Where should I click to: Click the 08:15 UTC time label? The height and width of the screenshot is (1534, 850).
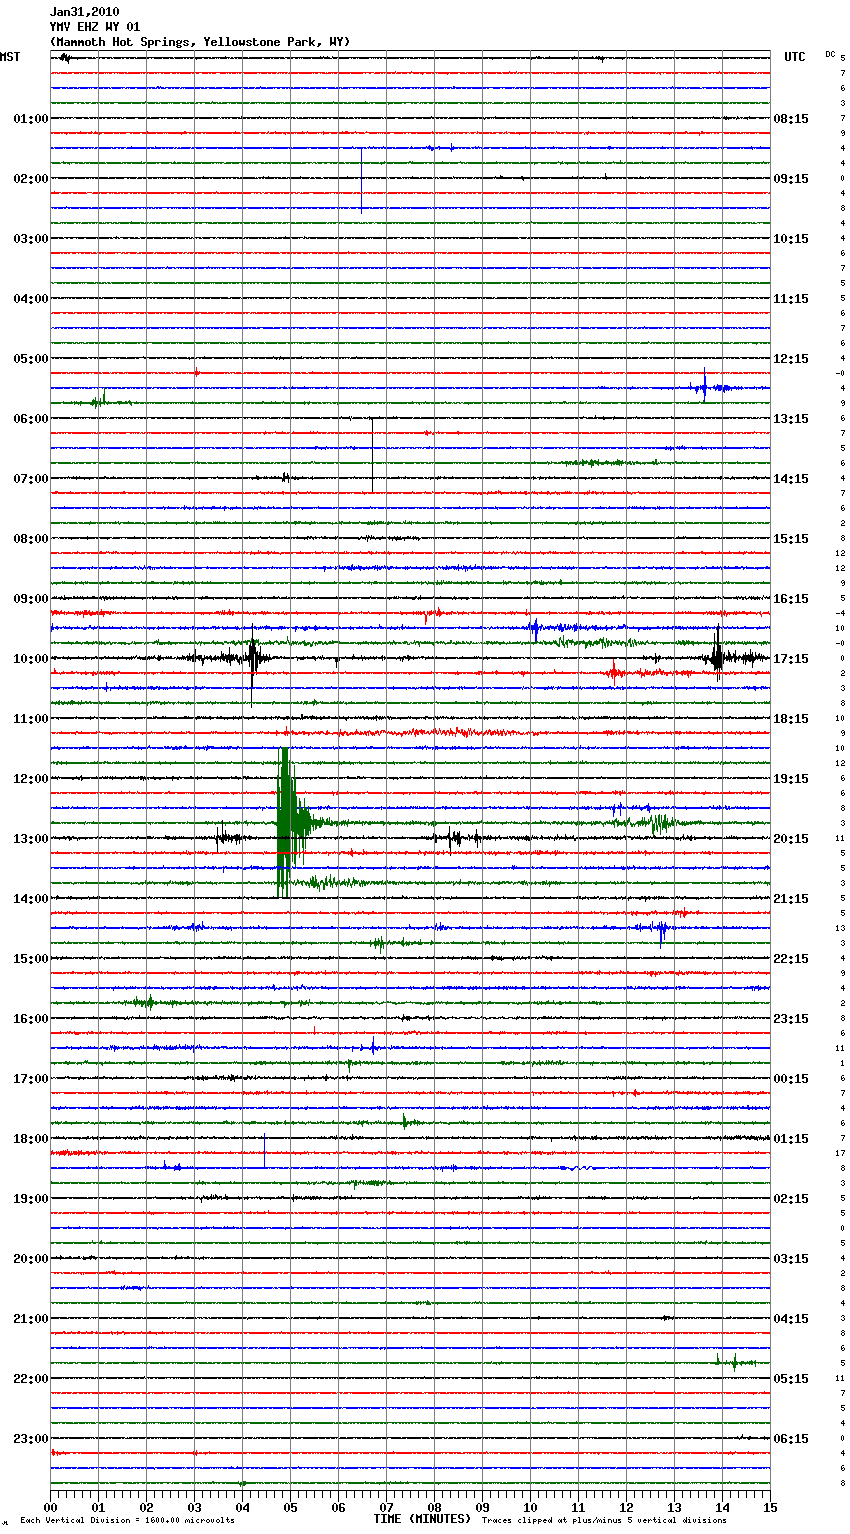pyautogui.click(x=791, y=119)
